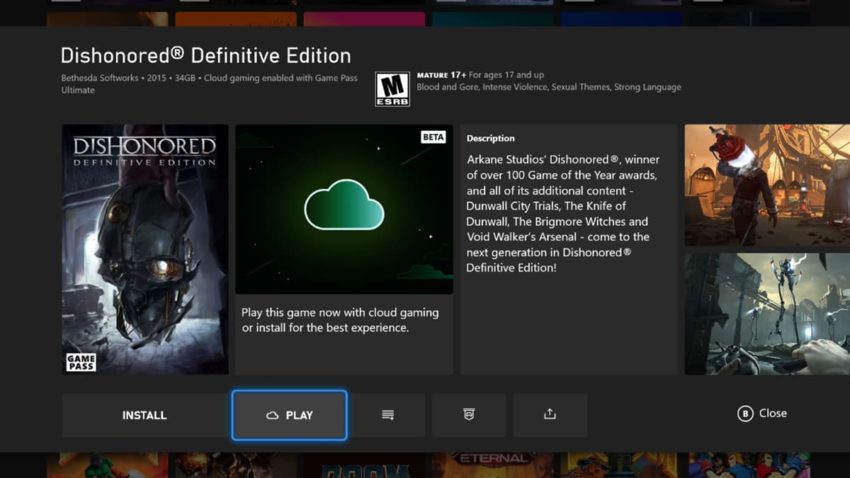
Task: Click the ESRB Mature rating badge
Action: (392, 89)
